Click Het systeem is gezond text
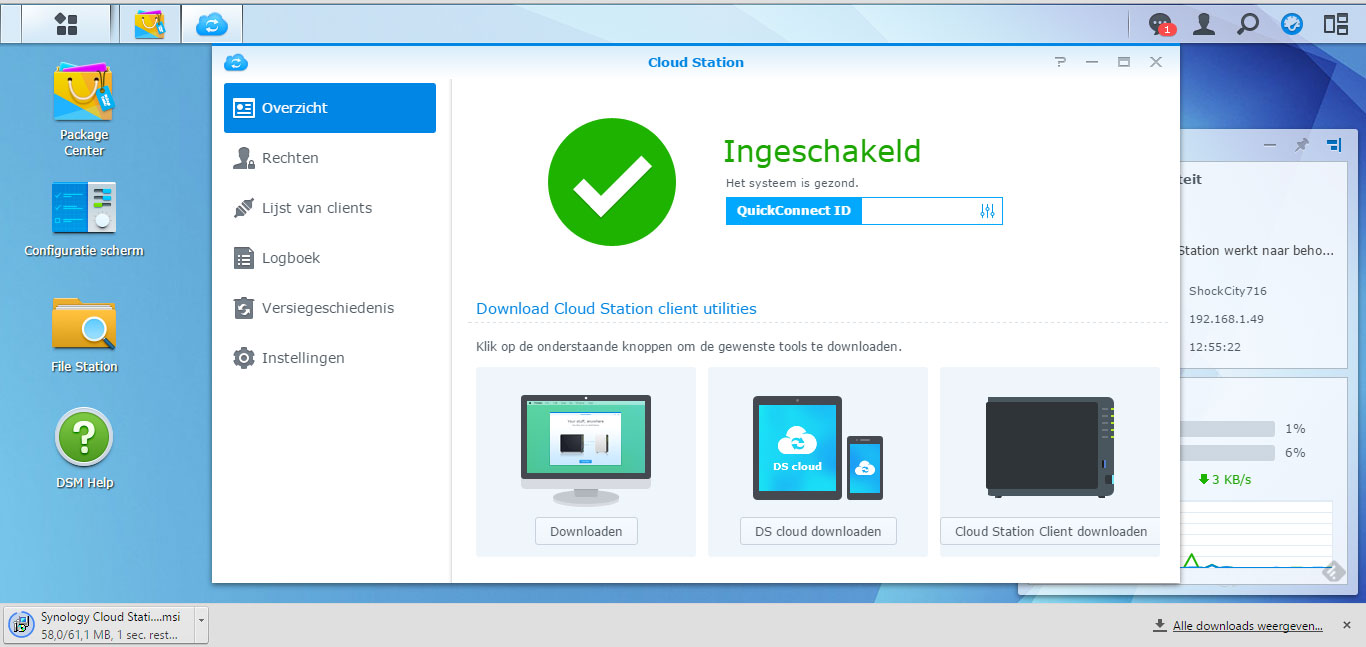Screen dimensions: 1366x647 pos(792,183)
